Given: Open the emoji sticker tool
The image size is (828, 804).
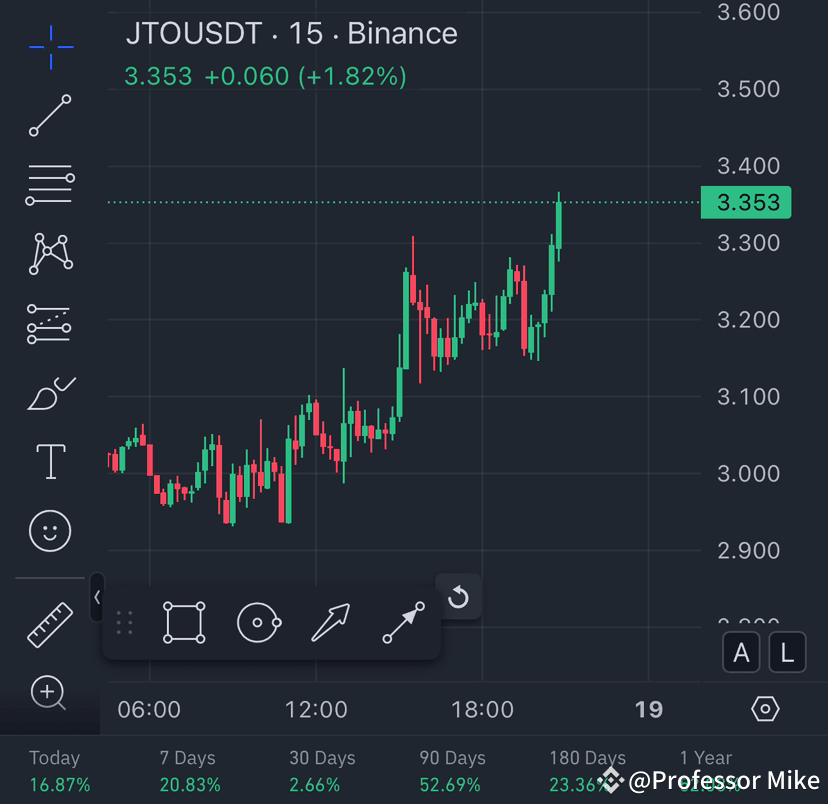Looking at the screenshot, I should pos(49,531).
